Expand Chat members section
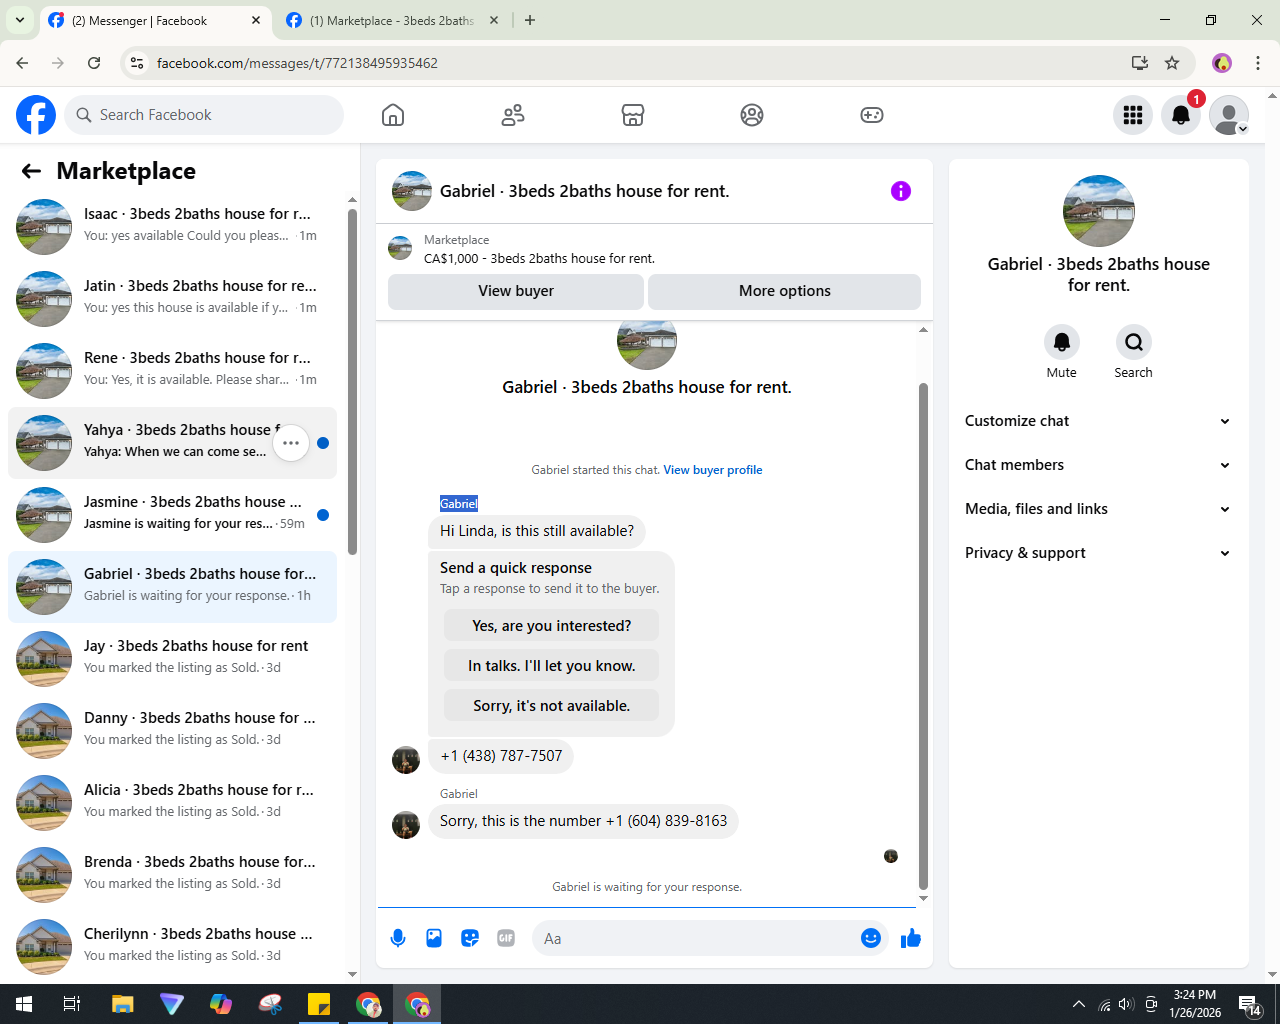 point(1098,465)
